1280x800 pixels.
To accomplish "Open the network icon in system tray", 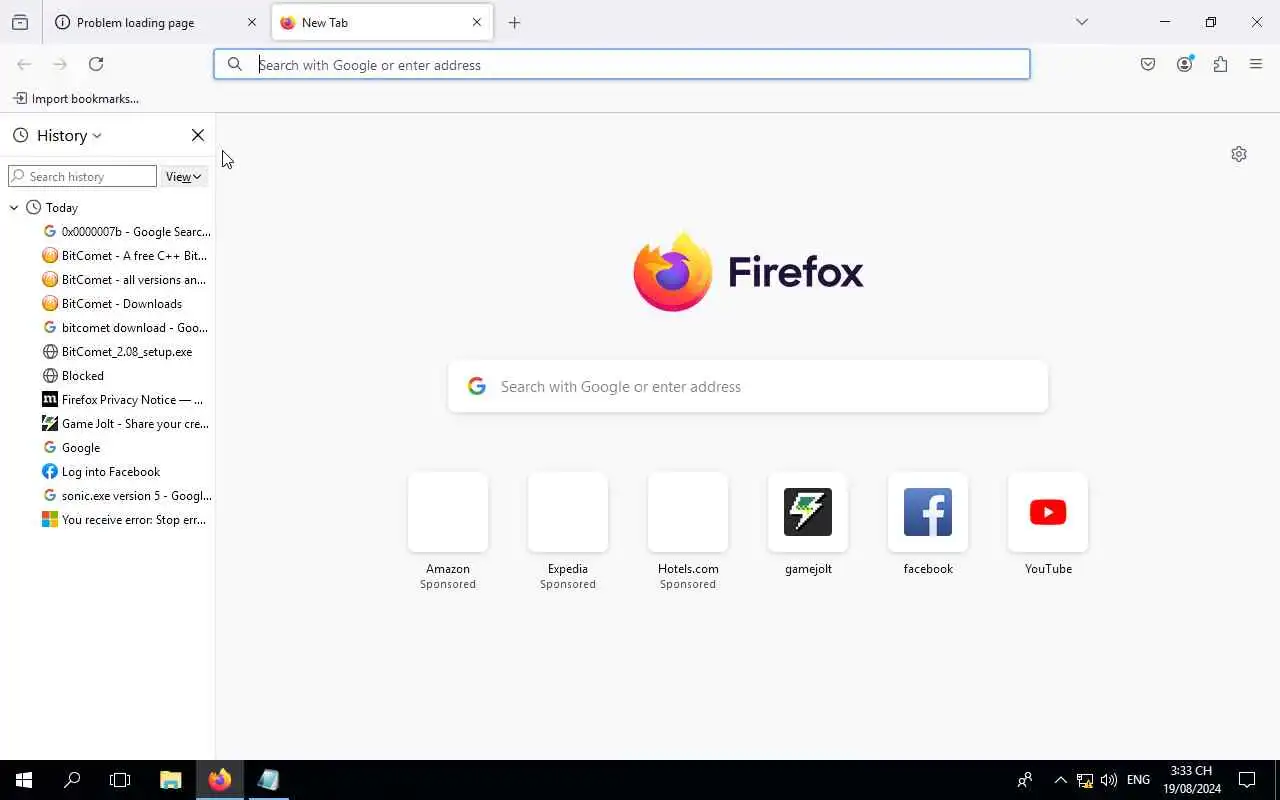I will pos(1085,780).
